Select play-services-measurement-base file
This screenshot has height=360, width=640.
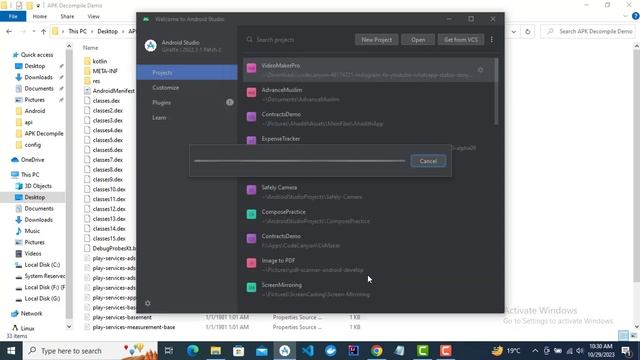[x=133, y=327]
